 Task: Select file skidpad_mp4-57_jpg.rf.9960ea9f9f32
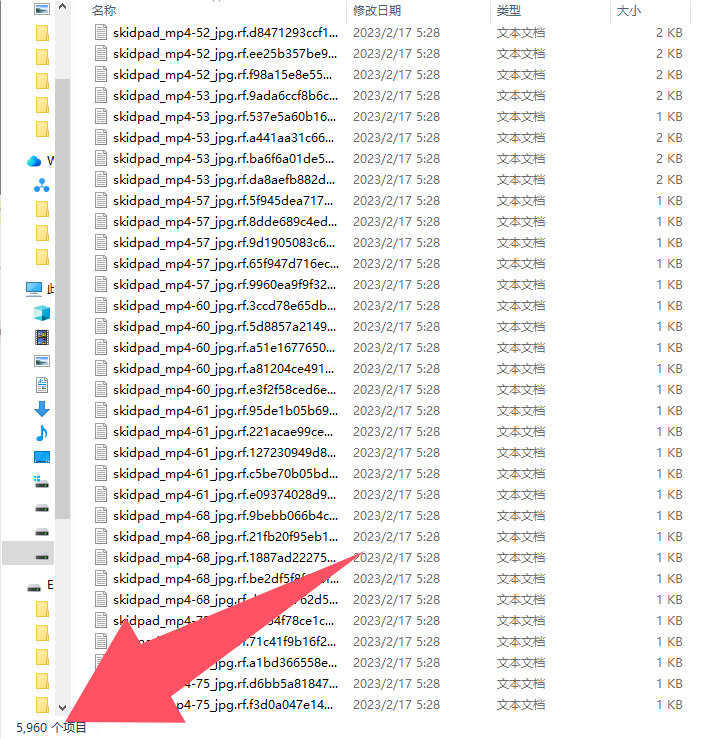[224, 285]
